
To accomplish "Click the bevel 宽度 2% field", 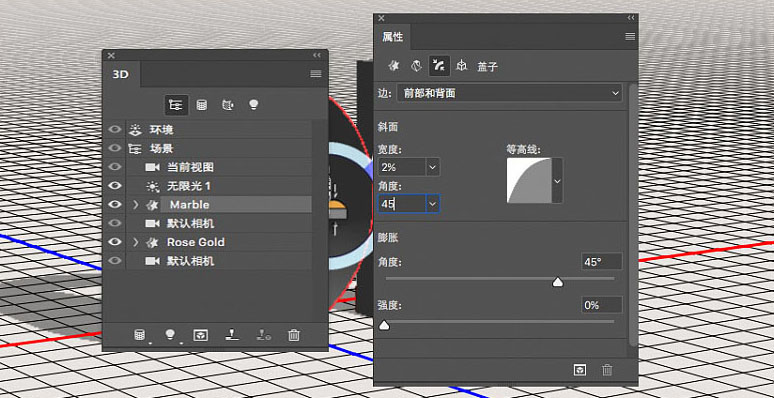I will pyautogui.click(x=401, y=167).
